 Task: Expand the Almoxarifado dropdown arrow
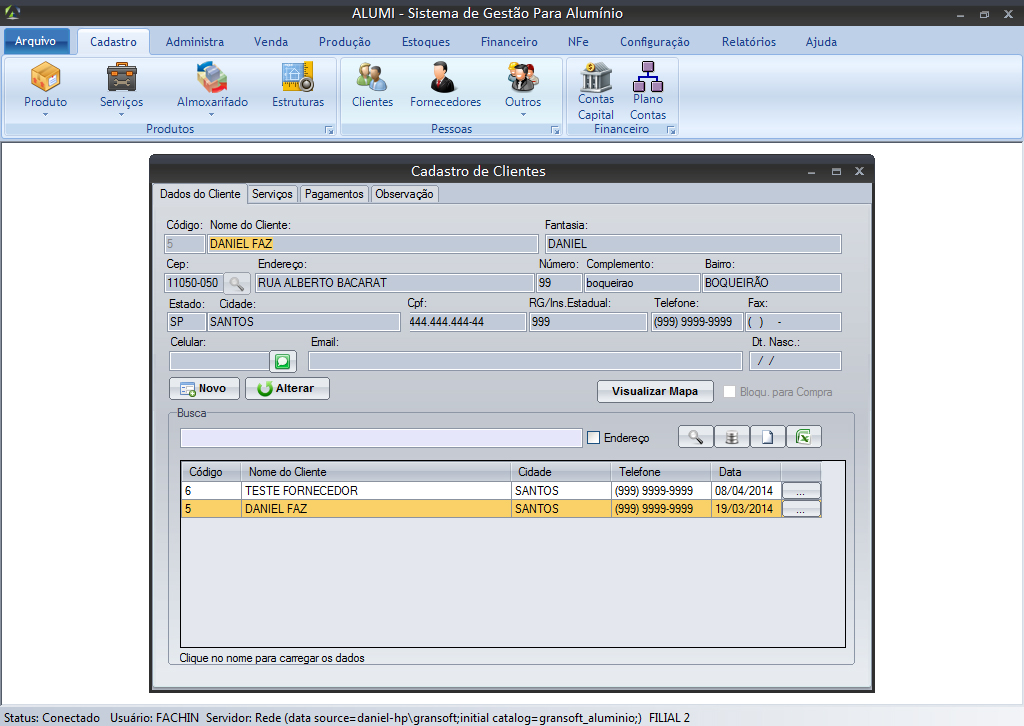pos(212,115)
